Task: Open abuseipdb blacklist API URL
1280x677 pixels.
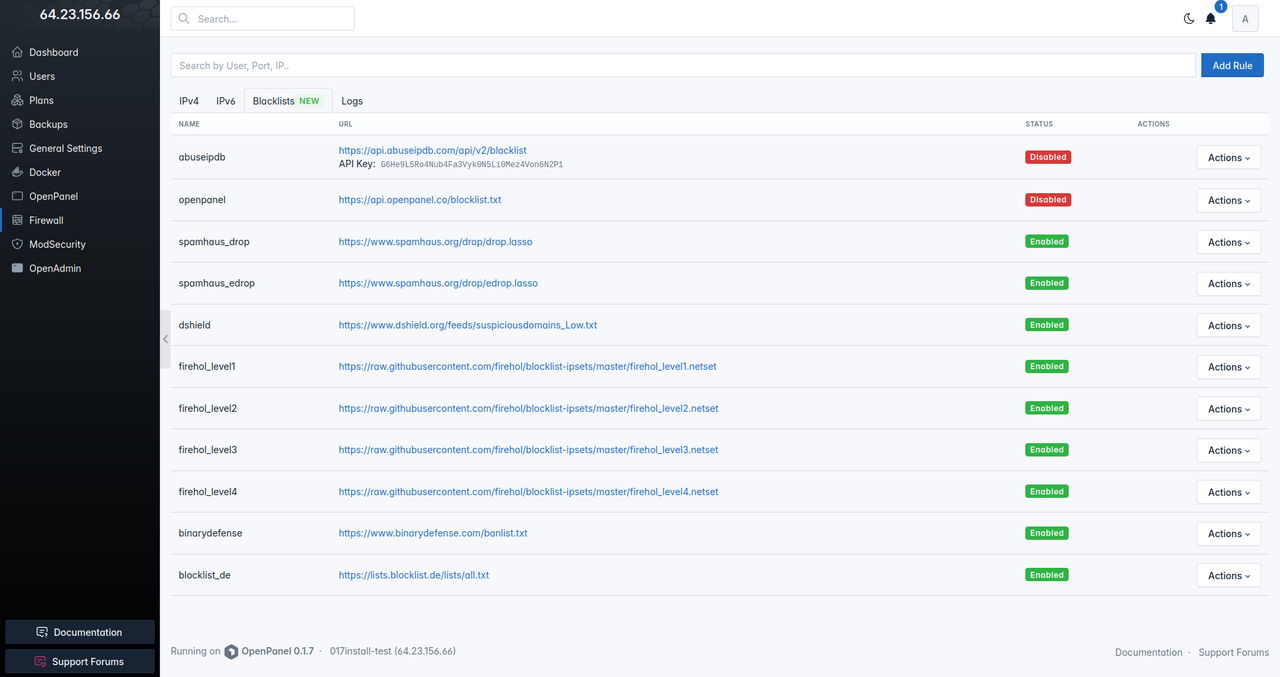Action: click(x=433, y=150)
